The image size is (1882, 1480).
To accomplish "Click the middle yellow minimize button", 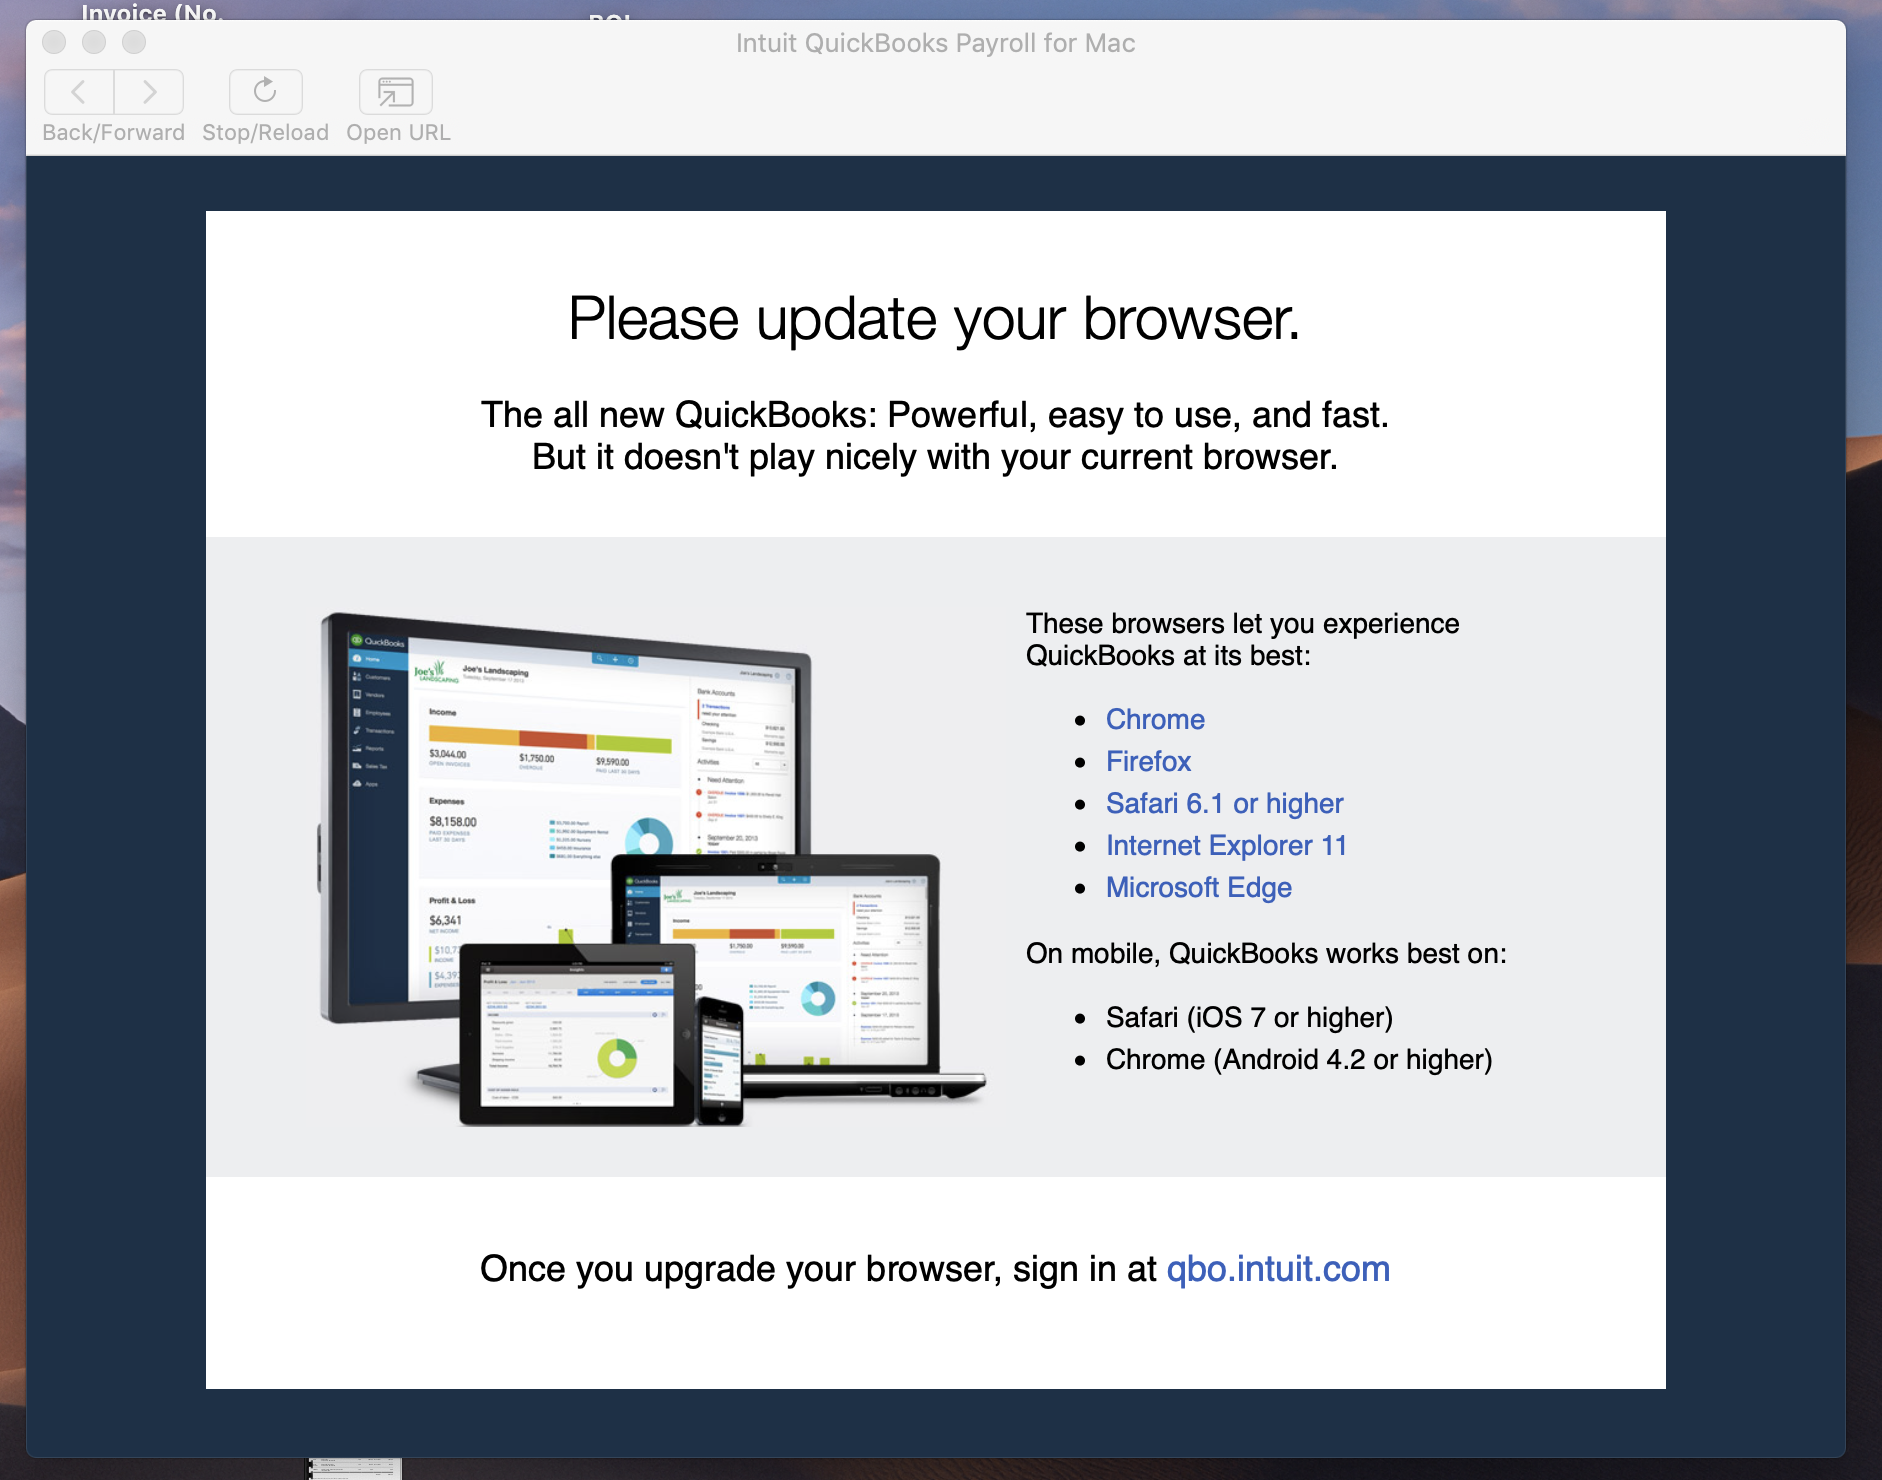I will tap(95, 42).
